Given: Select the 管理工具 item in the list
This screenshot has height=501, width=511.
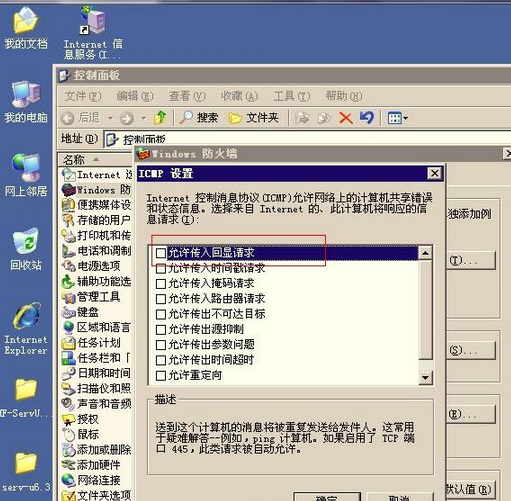Looking at the screenshot, I should point(91,296).
